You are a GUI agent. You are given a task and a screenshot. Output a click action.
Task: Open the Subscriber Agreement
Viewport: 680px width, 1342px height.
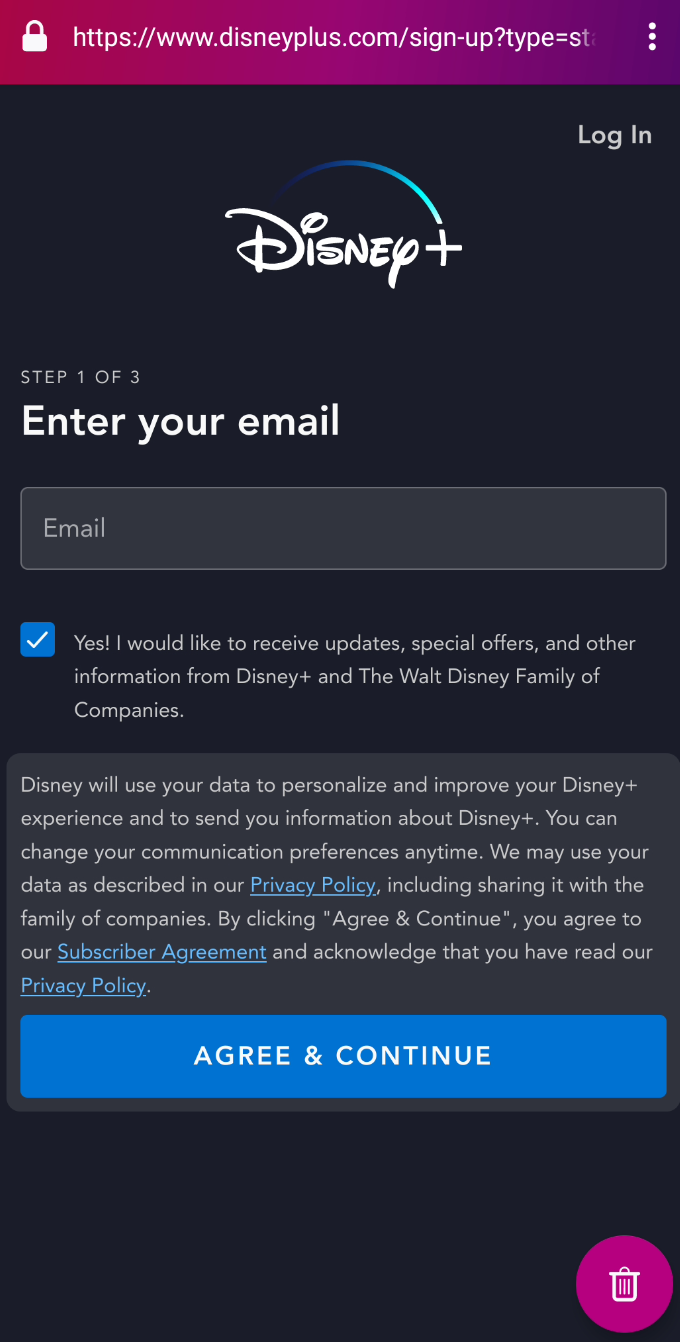pyautogui.click(x=161, y=951)
